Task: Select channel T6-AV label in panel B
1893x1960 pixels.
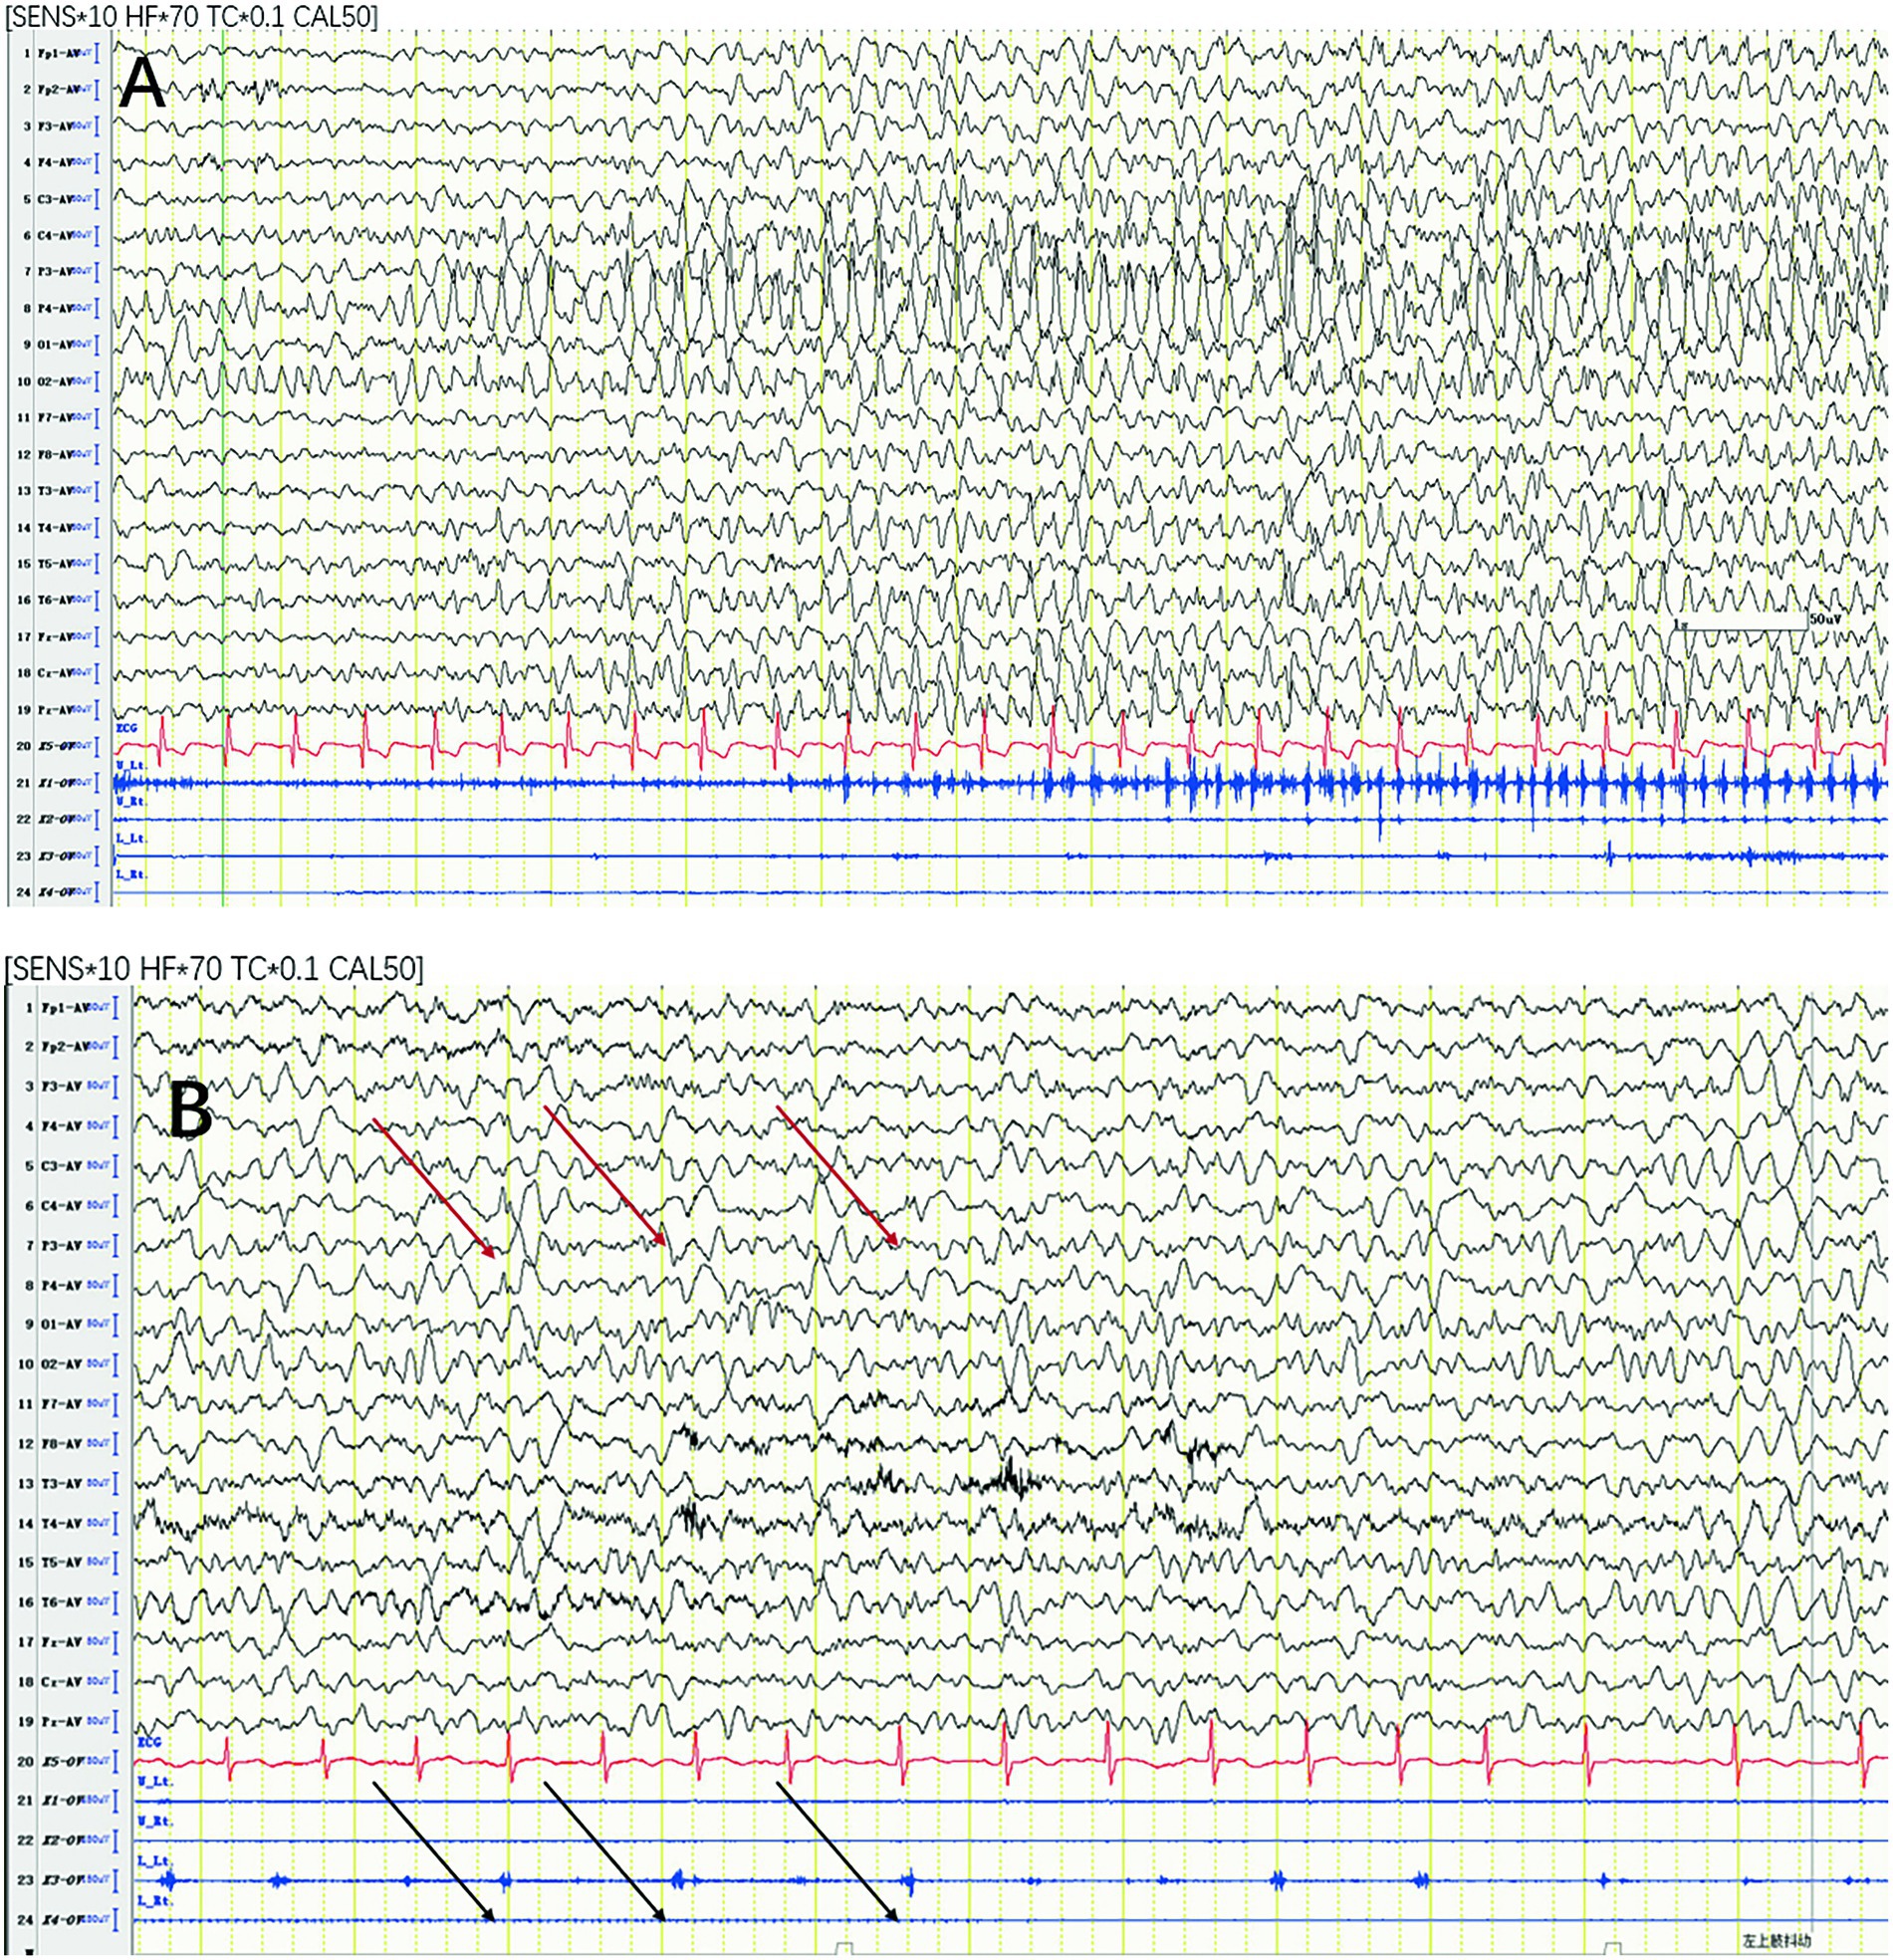Action: point(61,1602)
